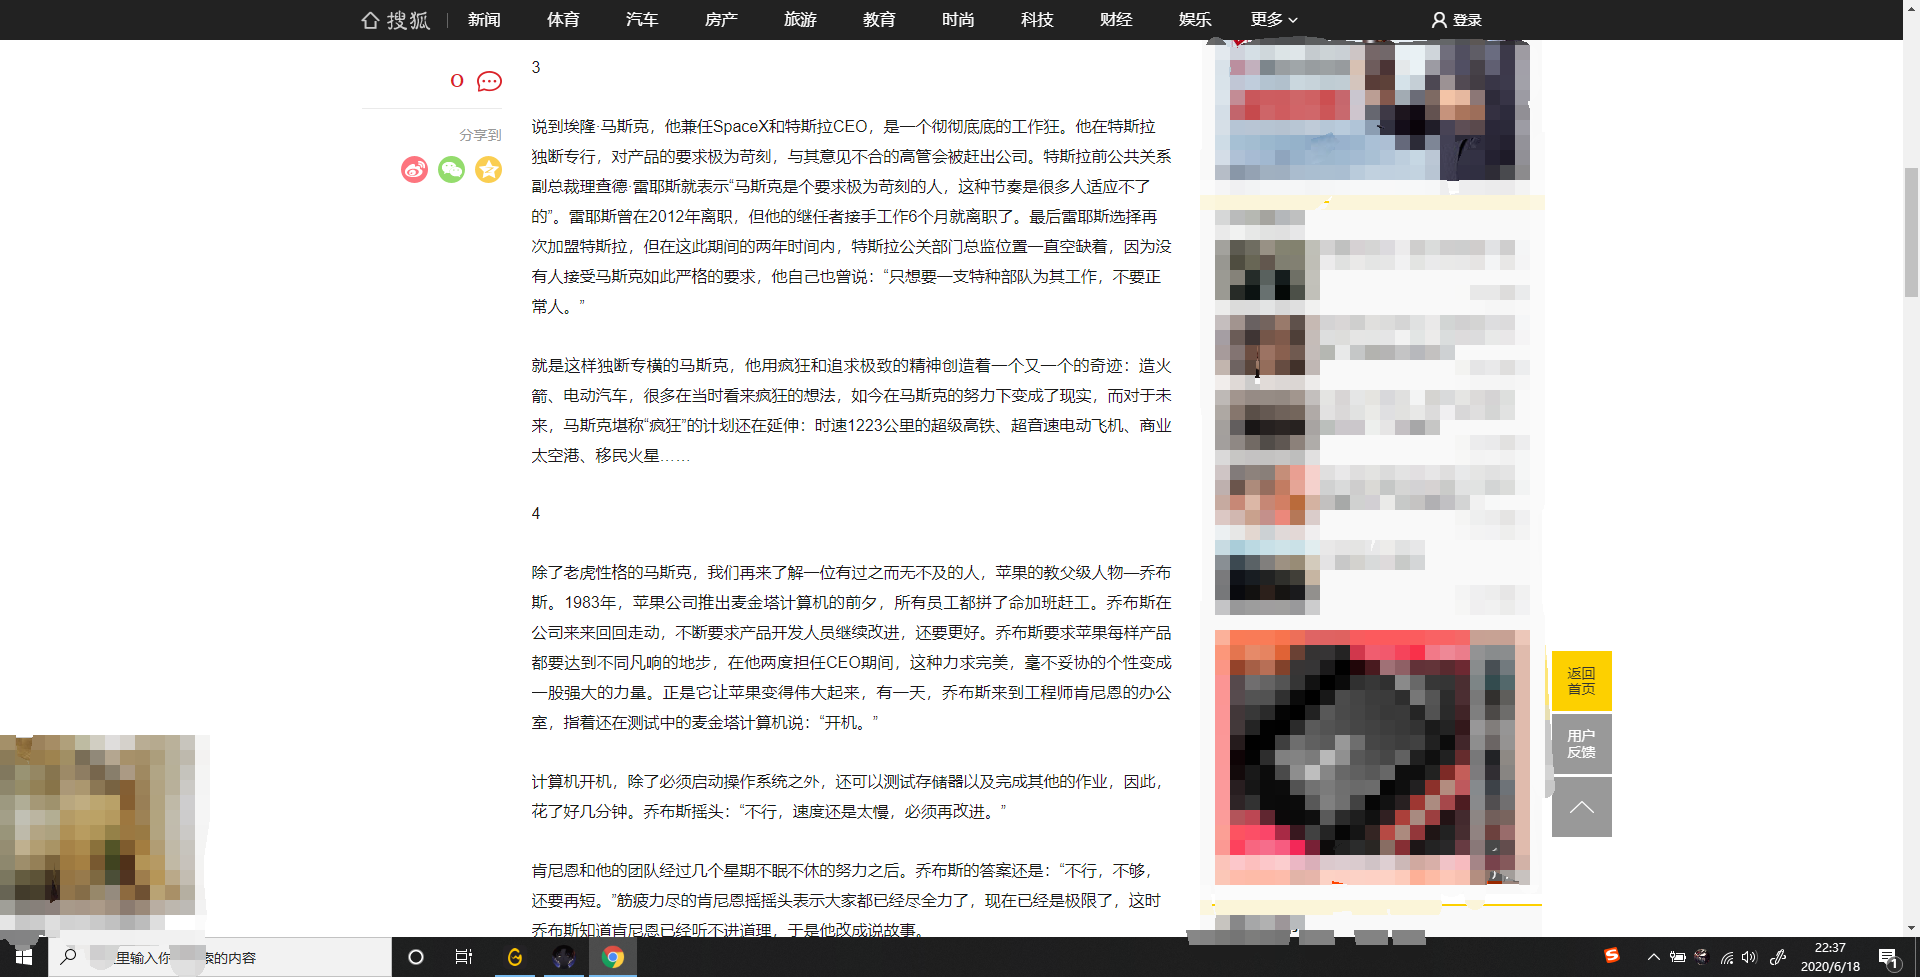Share to Qzone star icon
The height and width of the screenshot is (977, 1920).
click(x=488, y=170)
